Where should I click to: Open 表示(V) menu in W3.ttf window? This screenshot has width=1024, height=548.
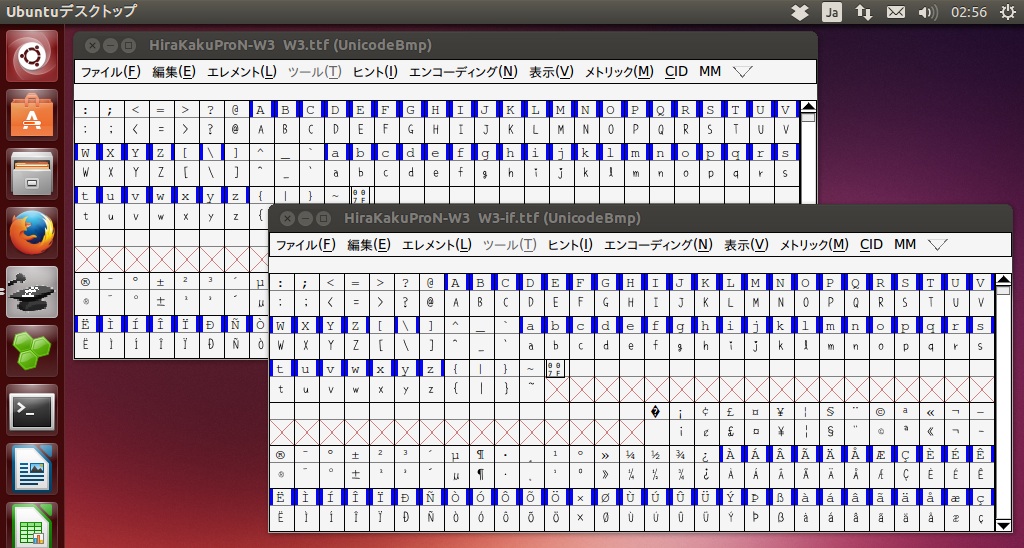pos(551,72)
